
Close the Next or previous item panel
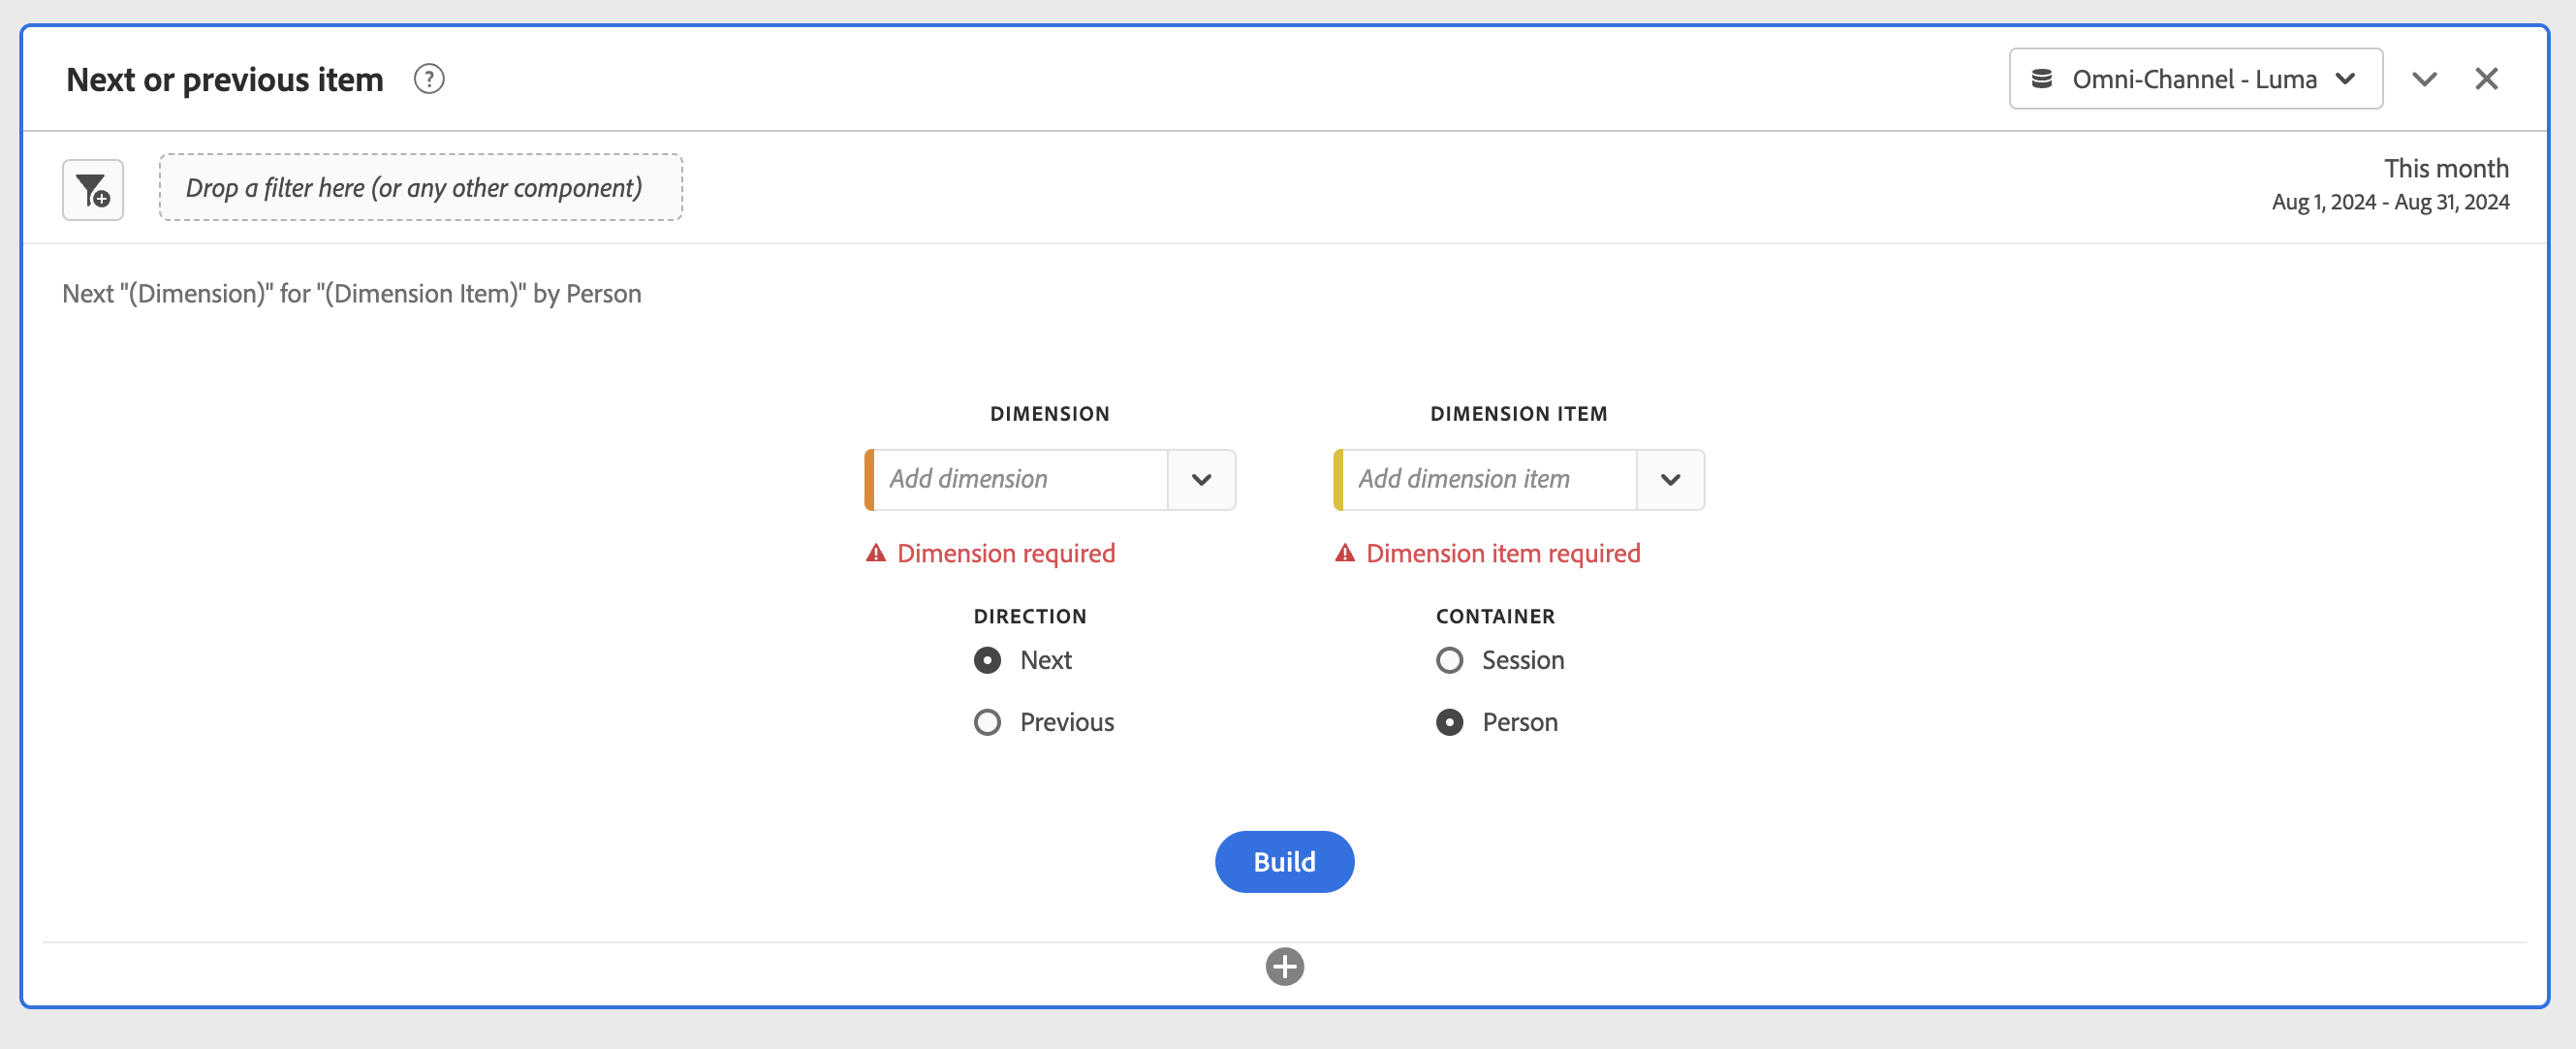click(2486, 79)
